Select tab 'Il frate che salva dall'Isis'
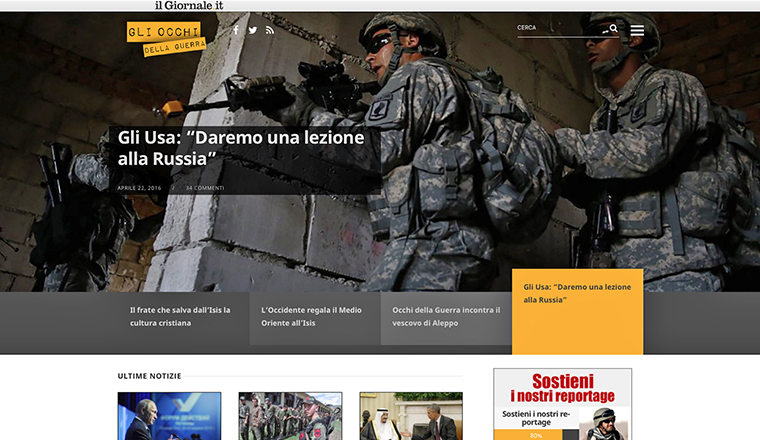Viewport: 760px width, 440px height. point(183,318)
